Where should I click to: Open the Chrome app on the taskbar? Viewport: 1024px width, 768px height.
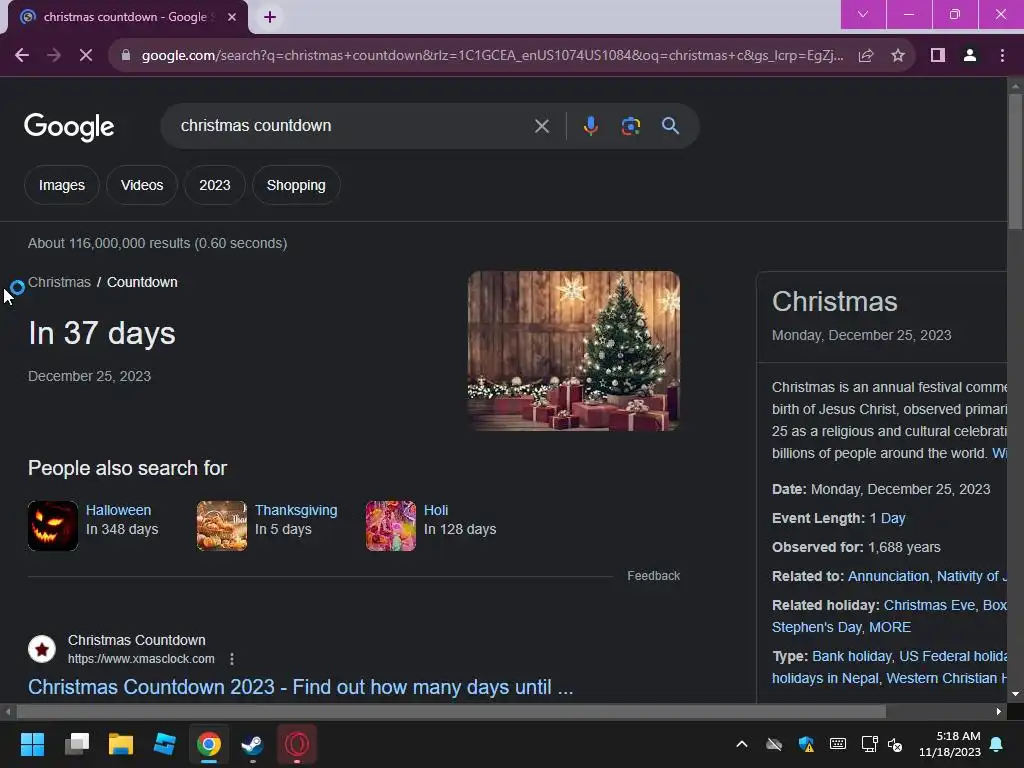(x=209, y=744)
